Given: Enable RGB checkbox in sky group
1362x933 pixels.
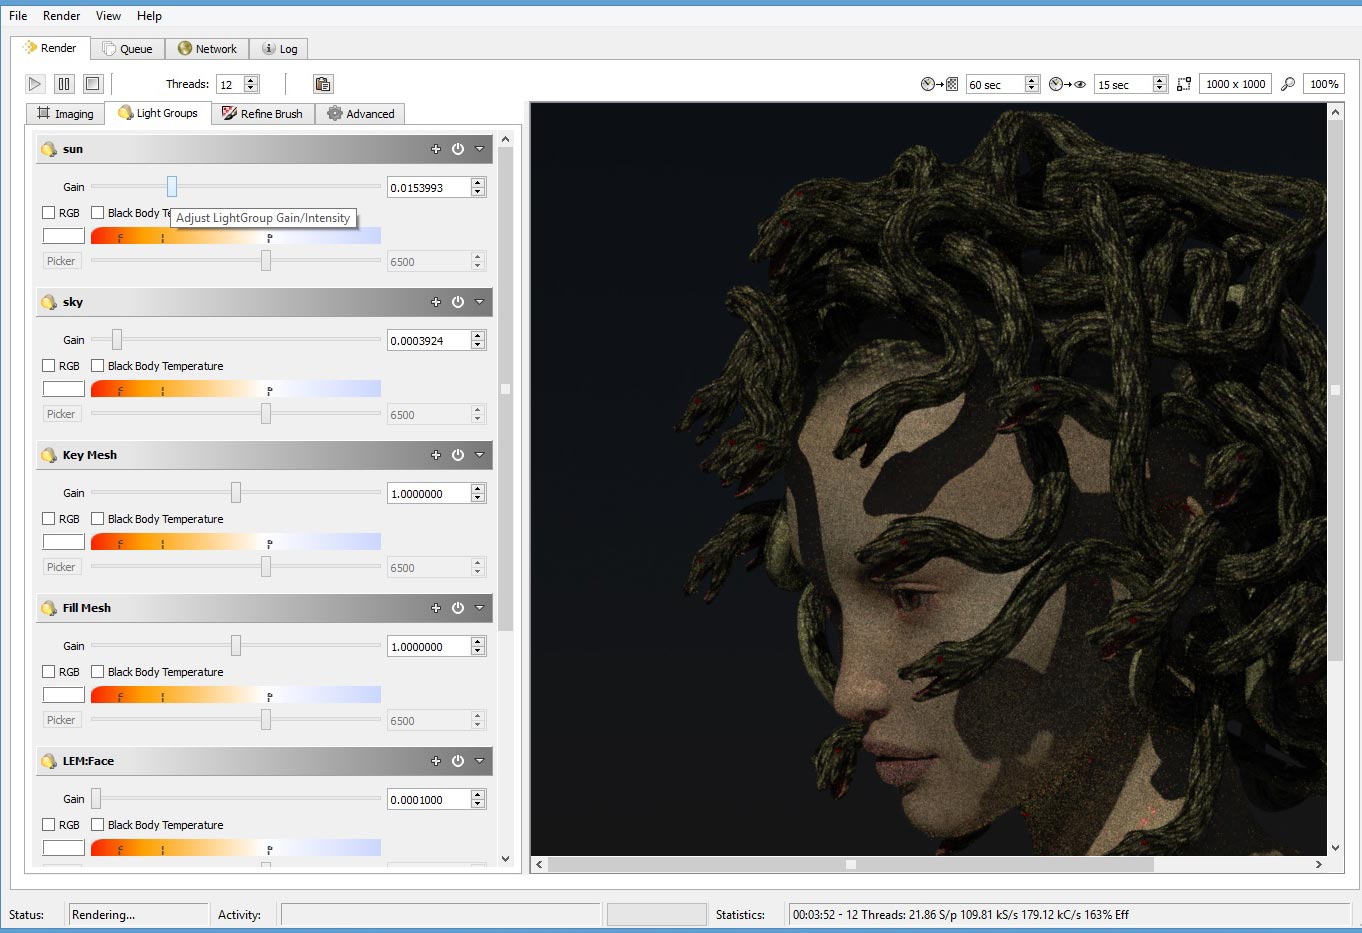Looking at the screenshot, I should (x=49, y=366).
